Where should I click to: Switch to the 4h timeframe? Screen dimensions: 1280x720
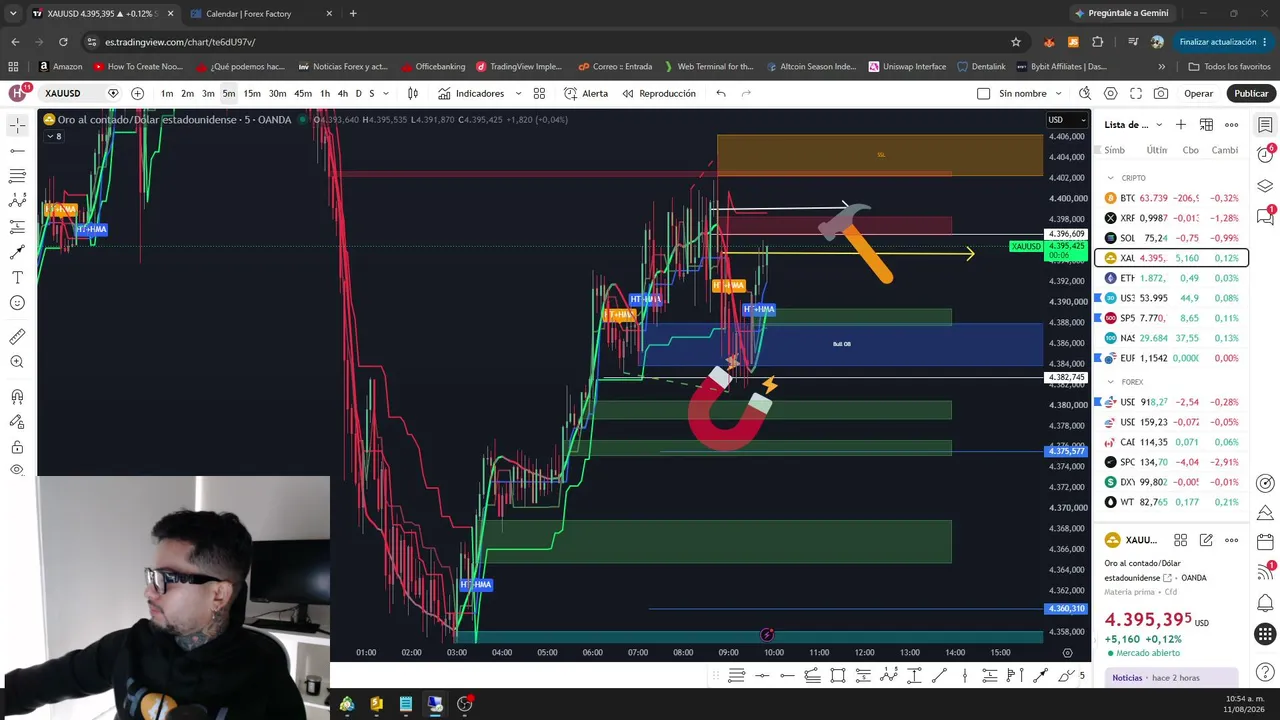(x=342, y=93)
